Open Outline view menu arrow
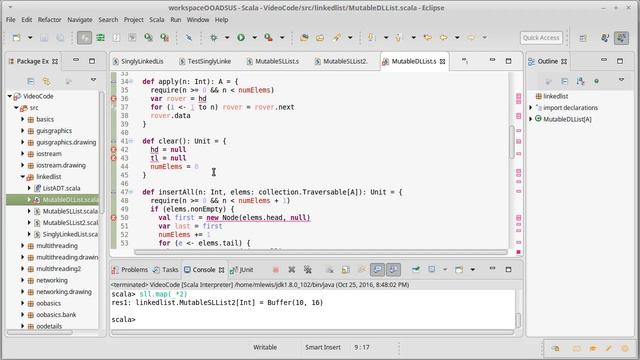The height and width of the screenshot is (360, 640). pos(621,80)
